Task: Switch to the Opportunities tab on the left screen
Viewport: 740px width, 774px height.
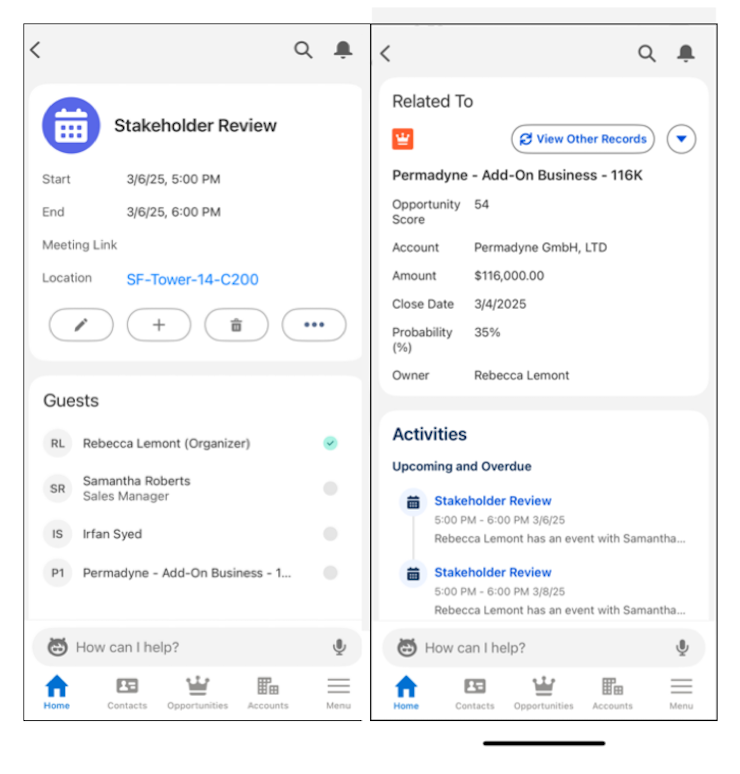Action: (x=198, y=692)
